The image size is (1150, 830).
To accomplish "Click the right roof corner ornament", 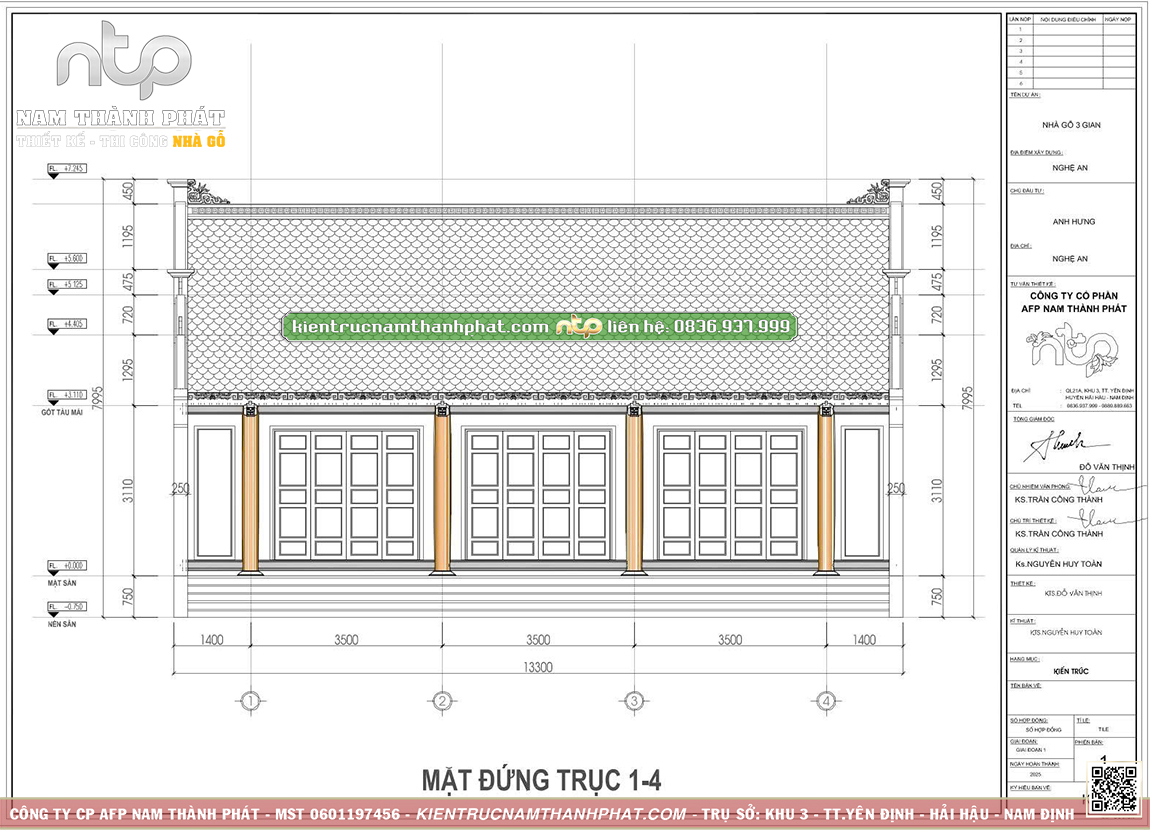I will (x=869, y=193).
